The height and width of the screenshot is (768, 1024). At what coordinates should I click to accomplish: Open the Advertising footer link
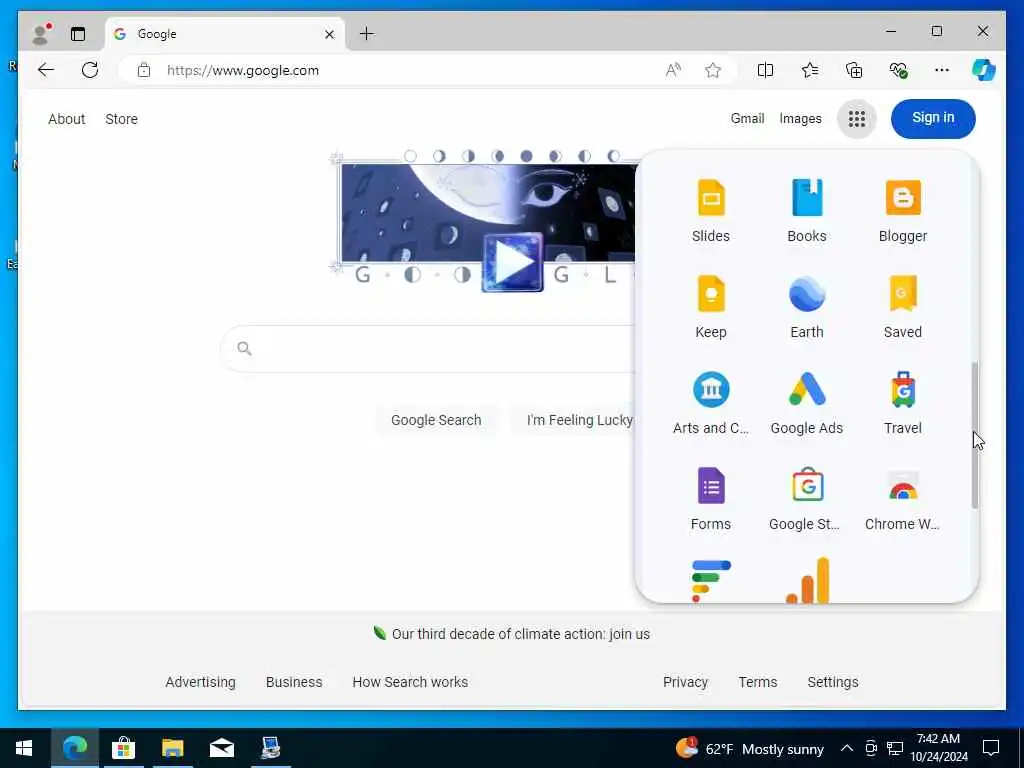200,682
